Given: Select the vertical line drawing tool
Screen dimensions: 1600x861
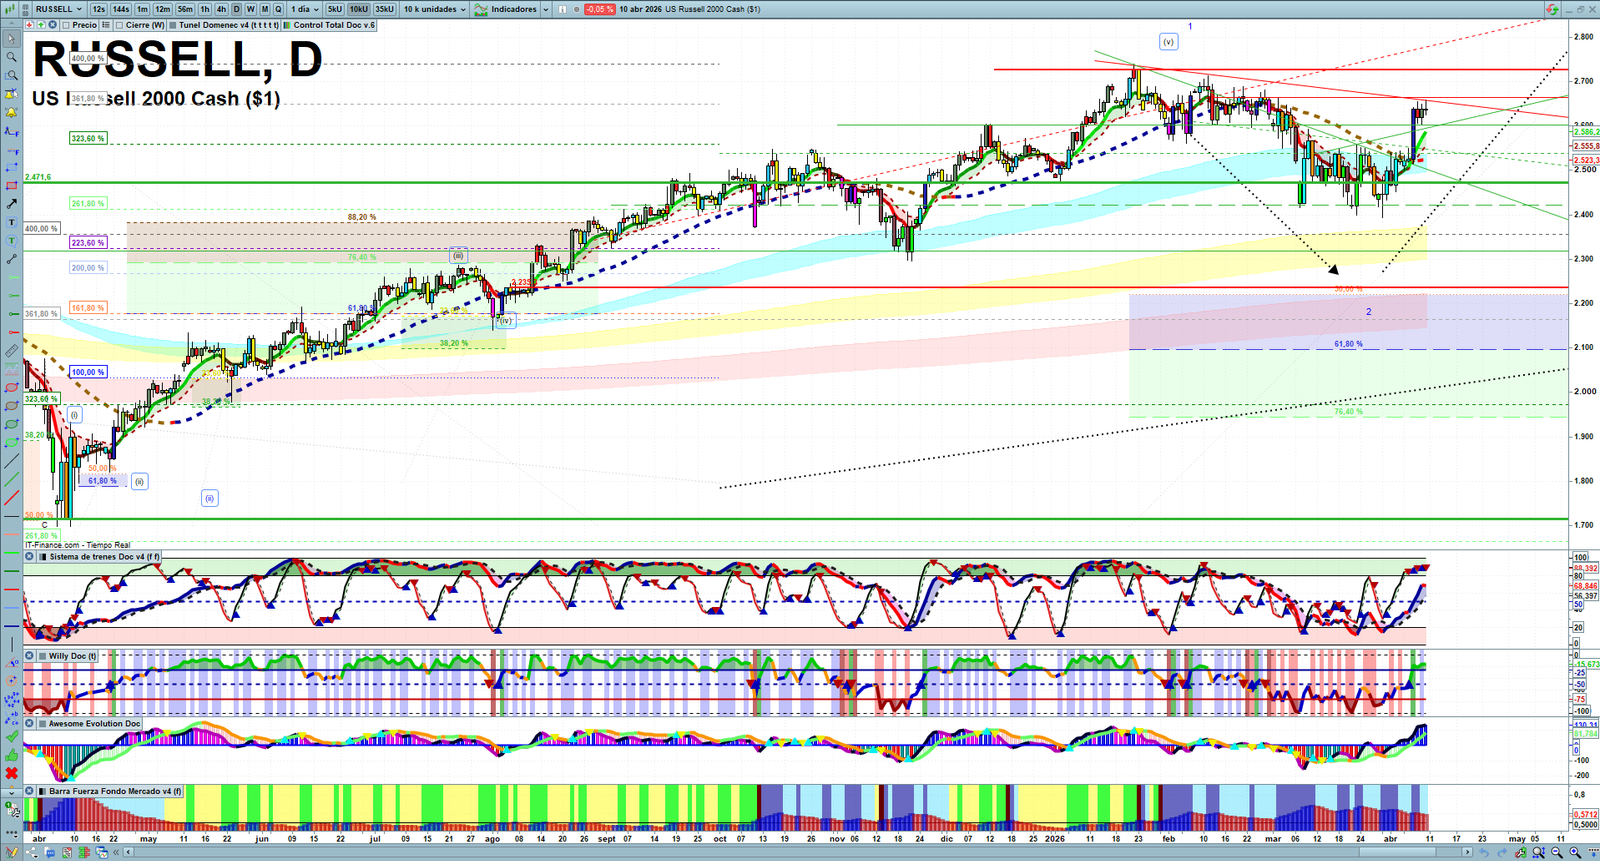Looking at the screenshot, I should point(11,644).
